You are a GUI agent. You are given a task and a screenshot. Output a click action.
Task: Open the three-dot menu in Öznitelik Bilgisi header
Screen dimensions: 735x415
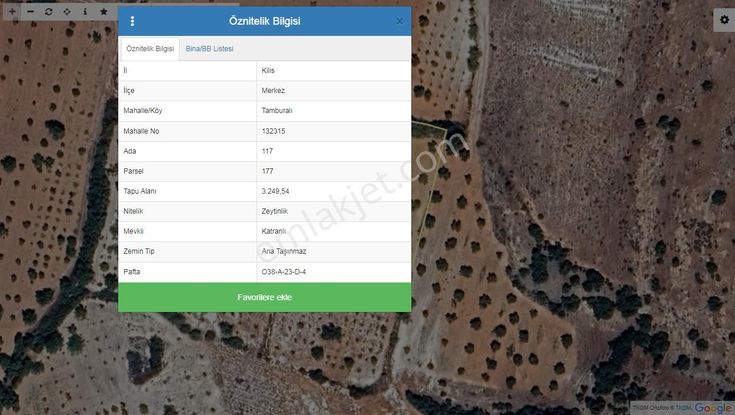click(132, 21)
